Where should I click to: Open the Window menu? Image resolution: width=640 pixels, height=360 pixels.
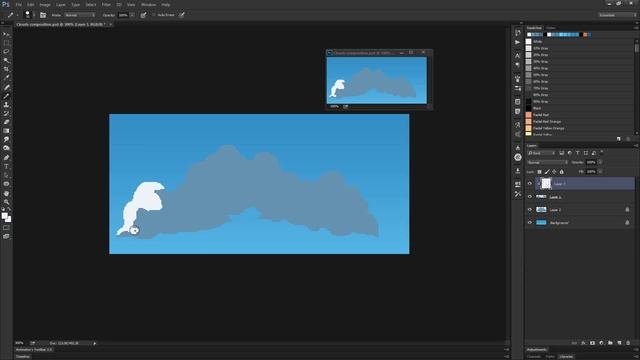coord(148,4)
